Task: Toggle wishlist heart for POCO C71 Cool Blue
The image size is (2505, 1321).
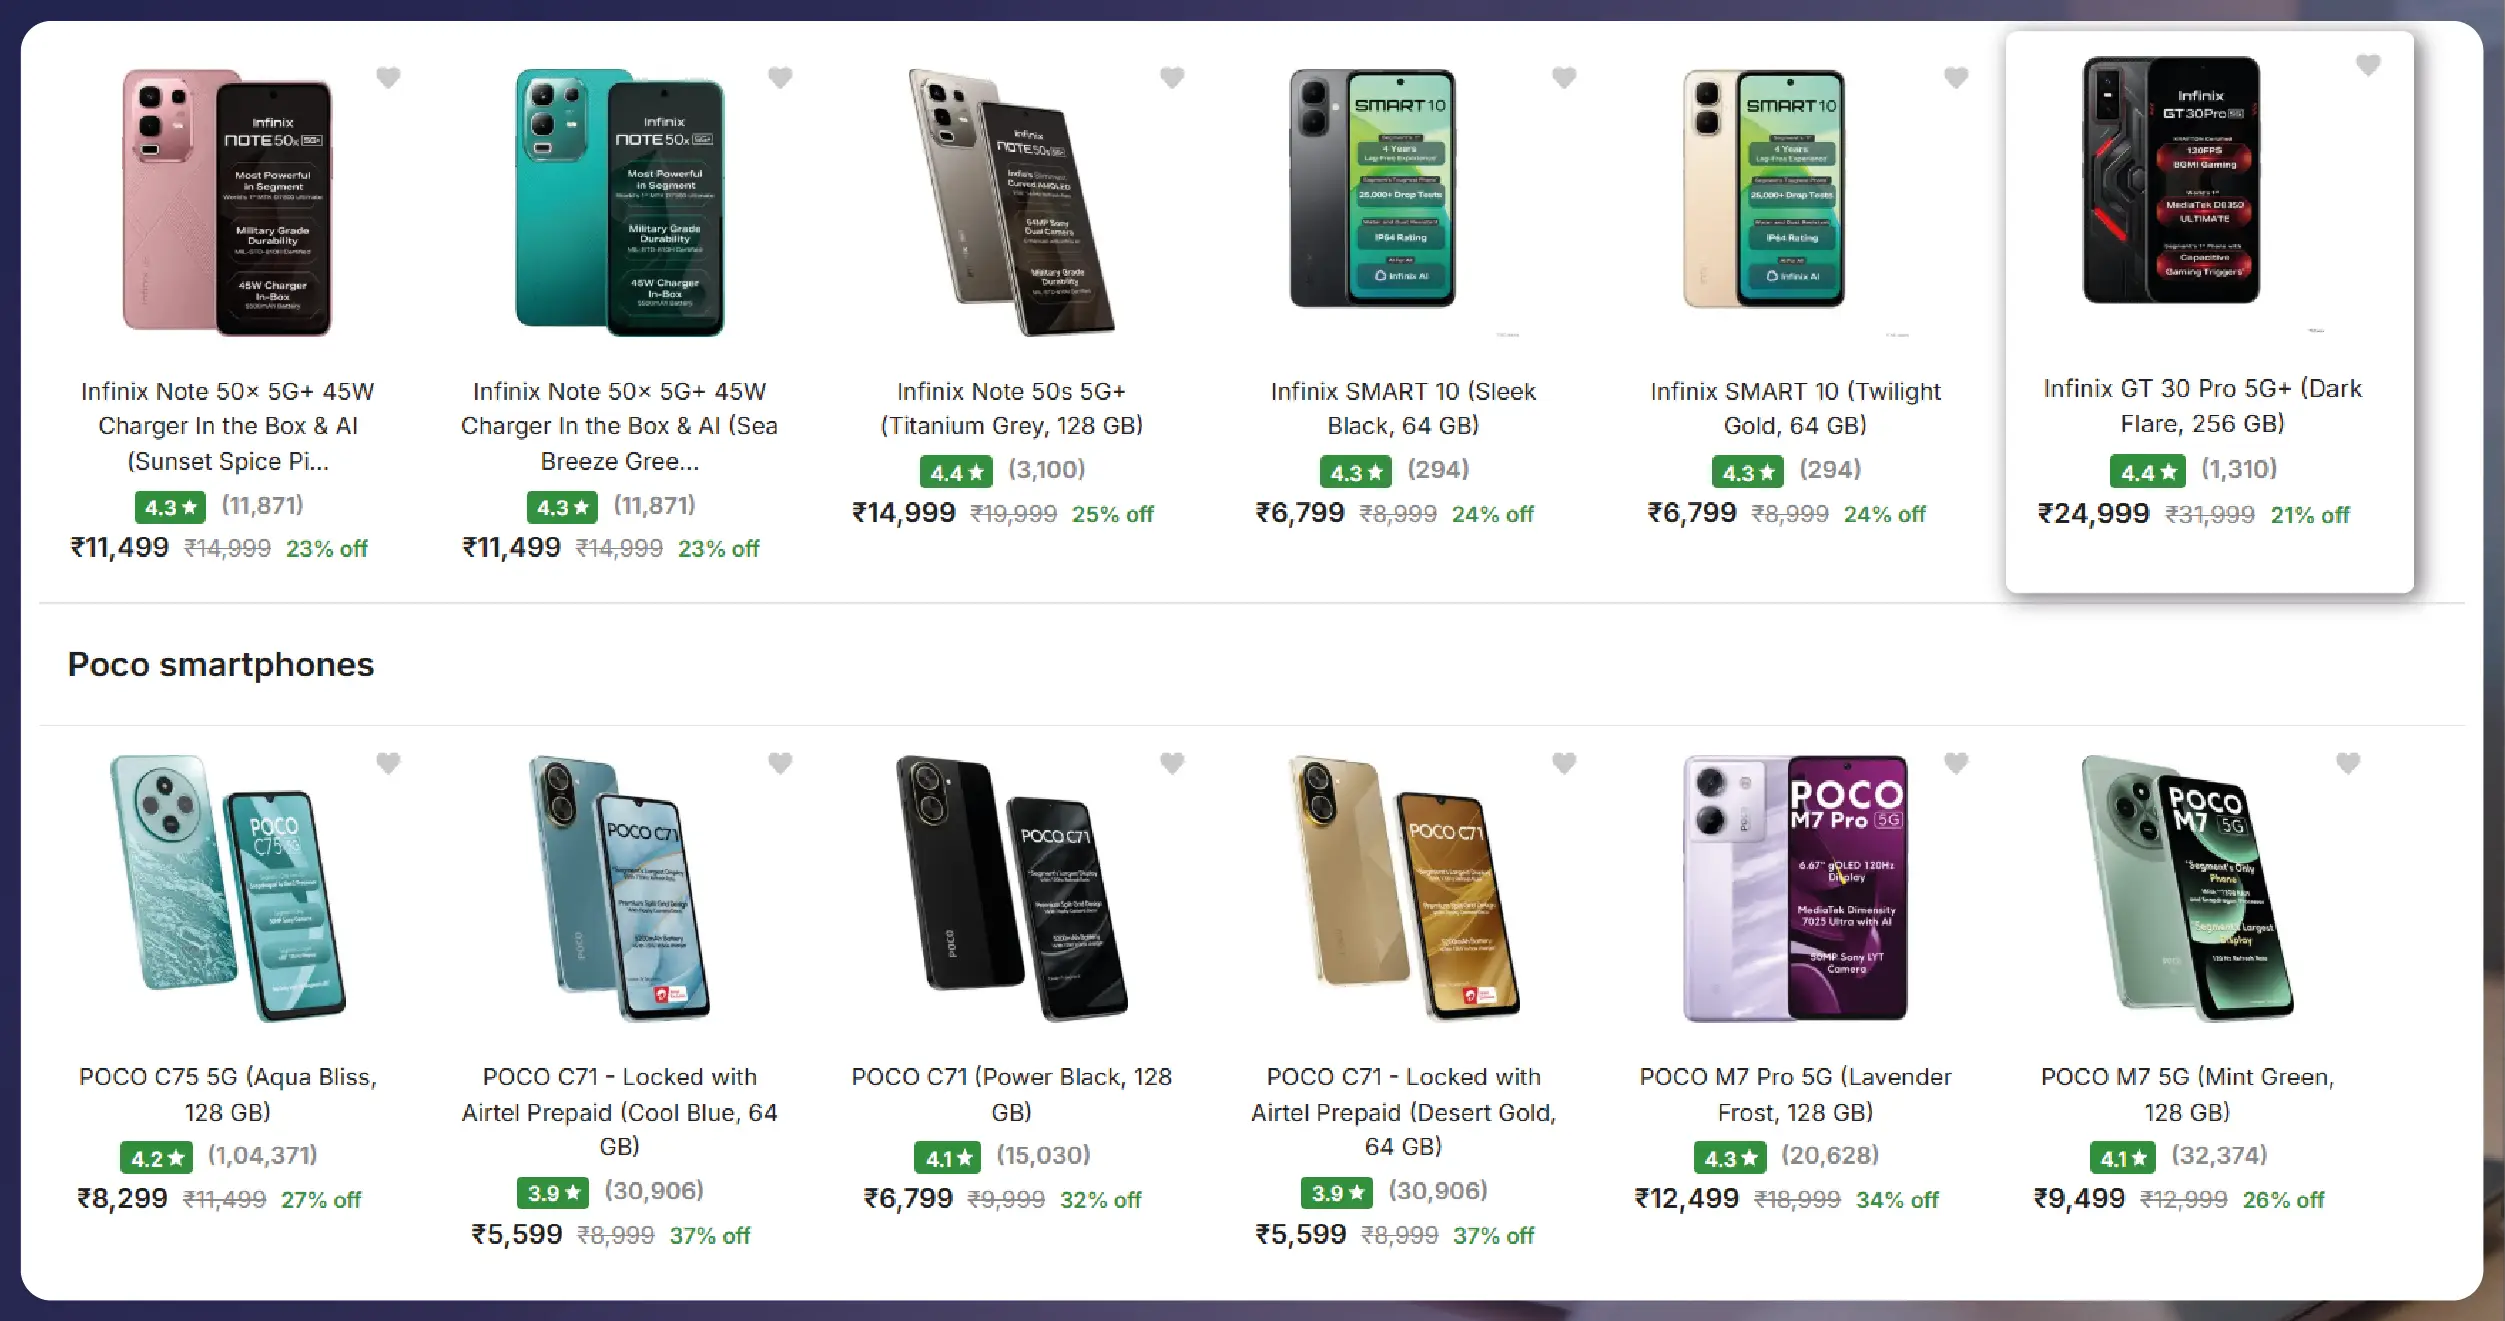Action: click(x=780, y=763)
